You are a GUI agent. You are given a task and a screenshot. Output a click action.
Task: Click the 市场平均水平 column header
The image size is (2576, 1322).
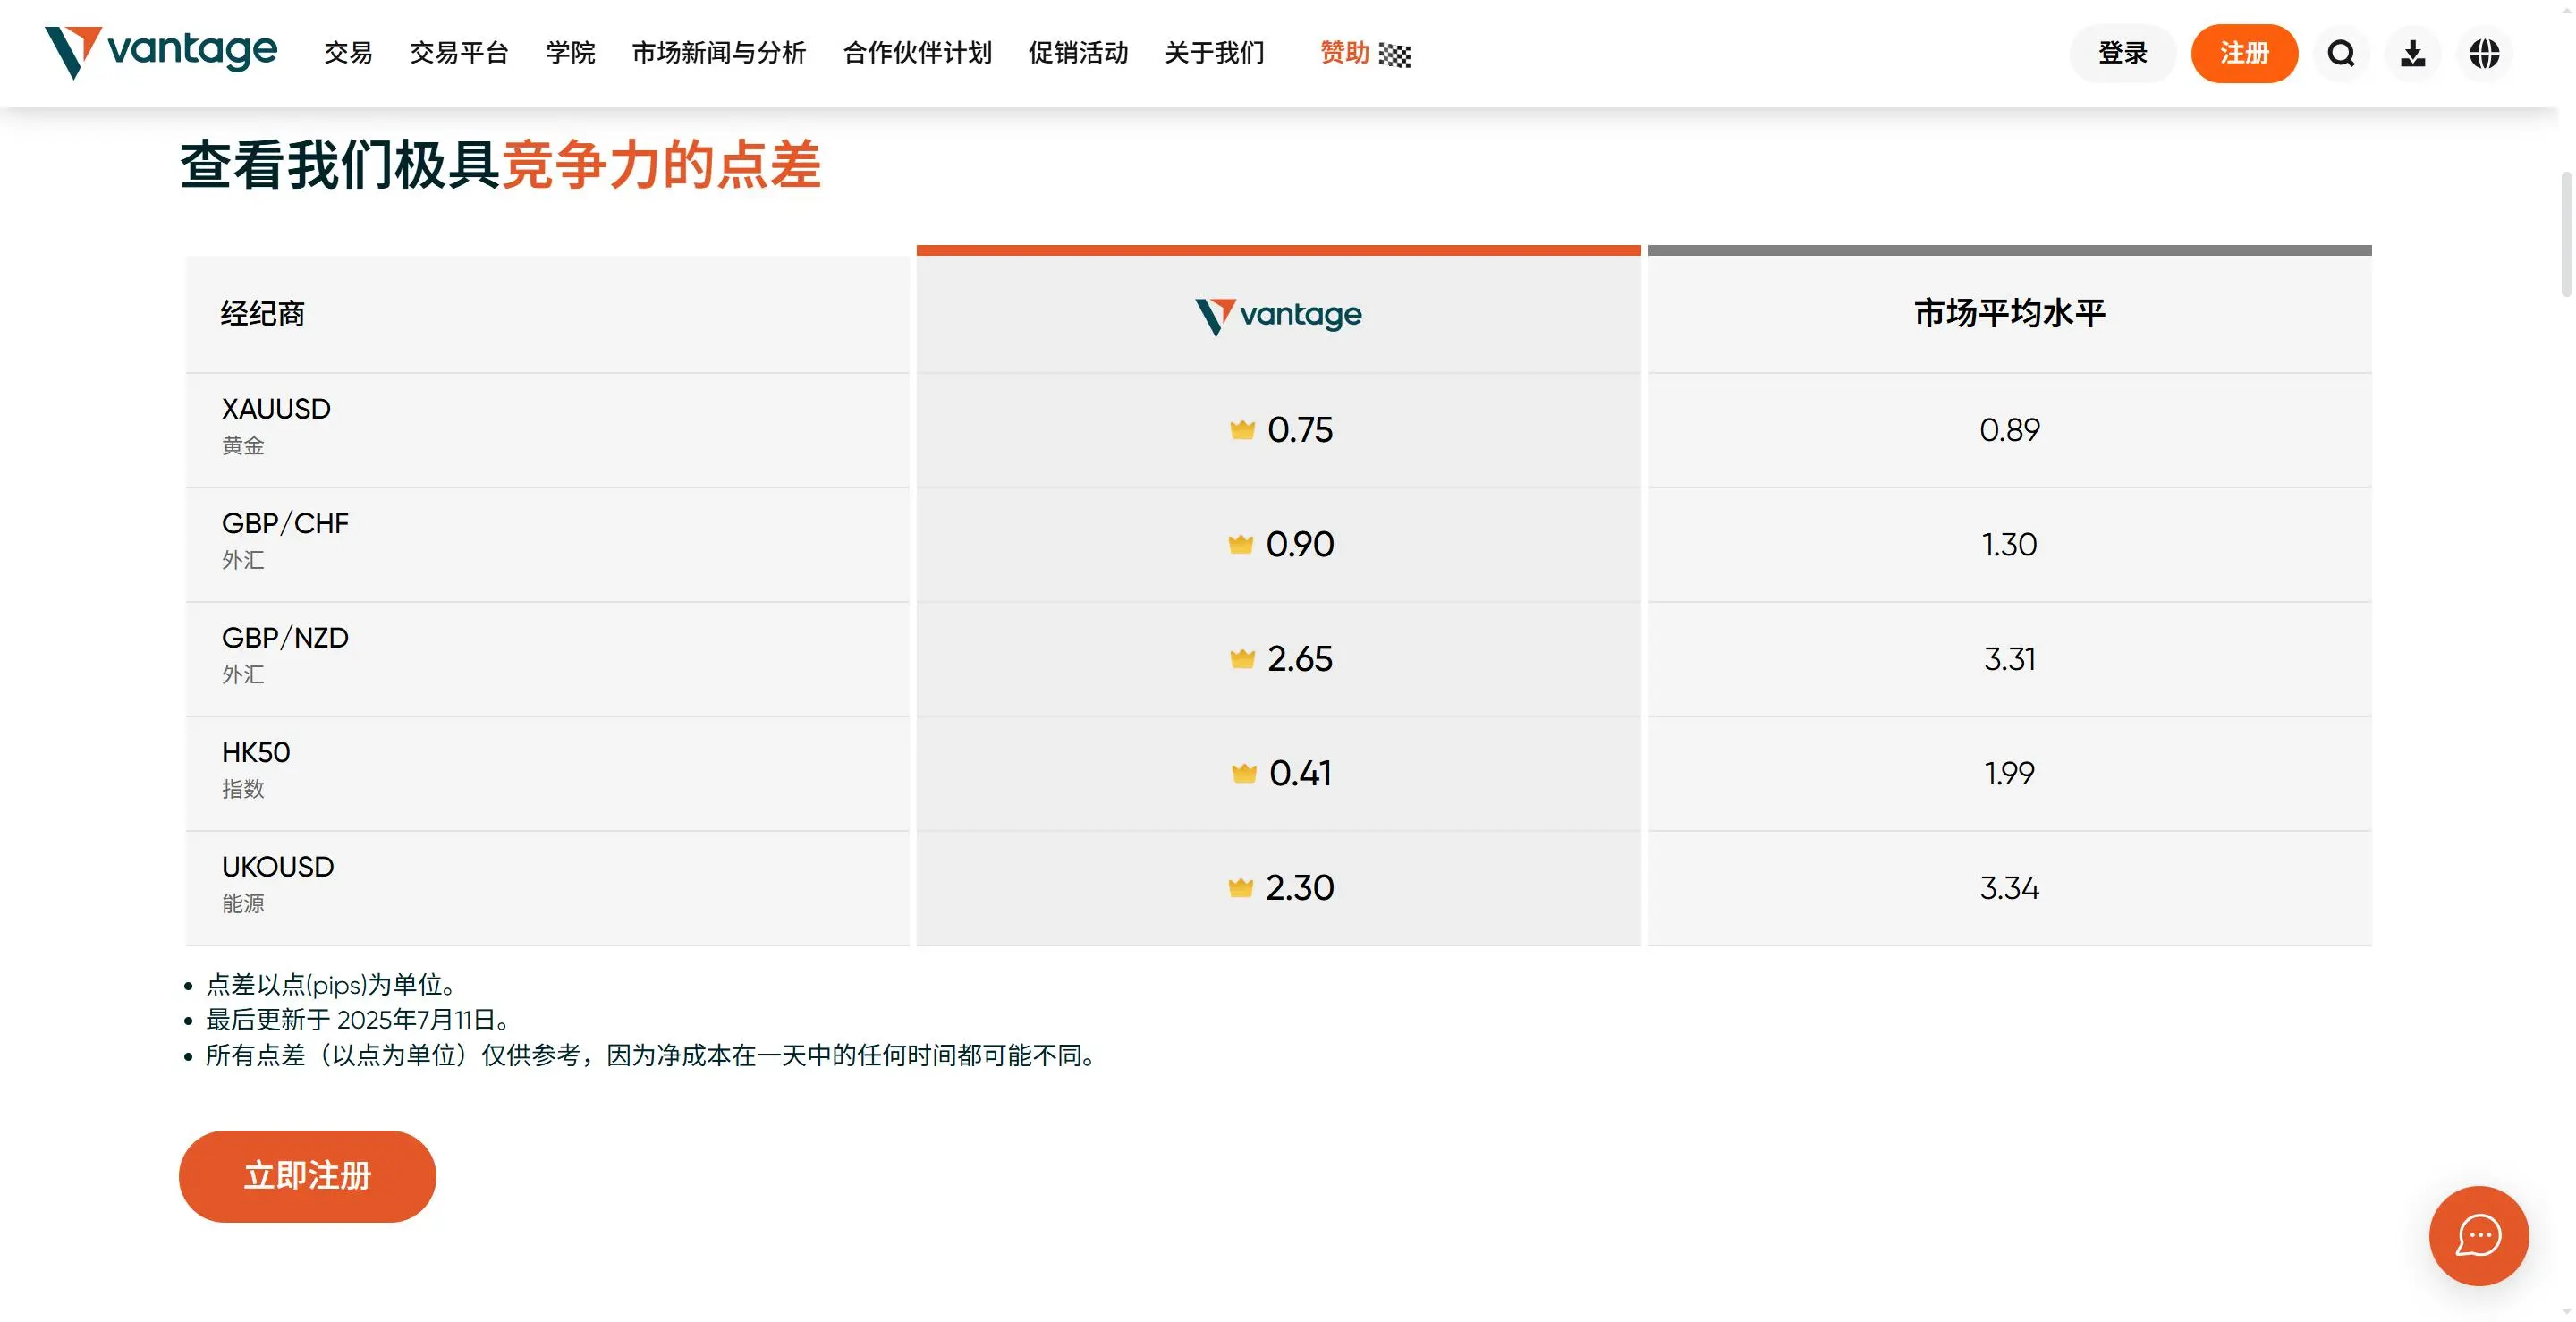pyautogui.click(x=2010, y=313)
